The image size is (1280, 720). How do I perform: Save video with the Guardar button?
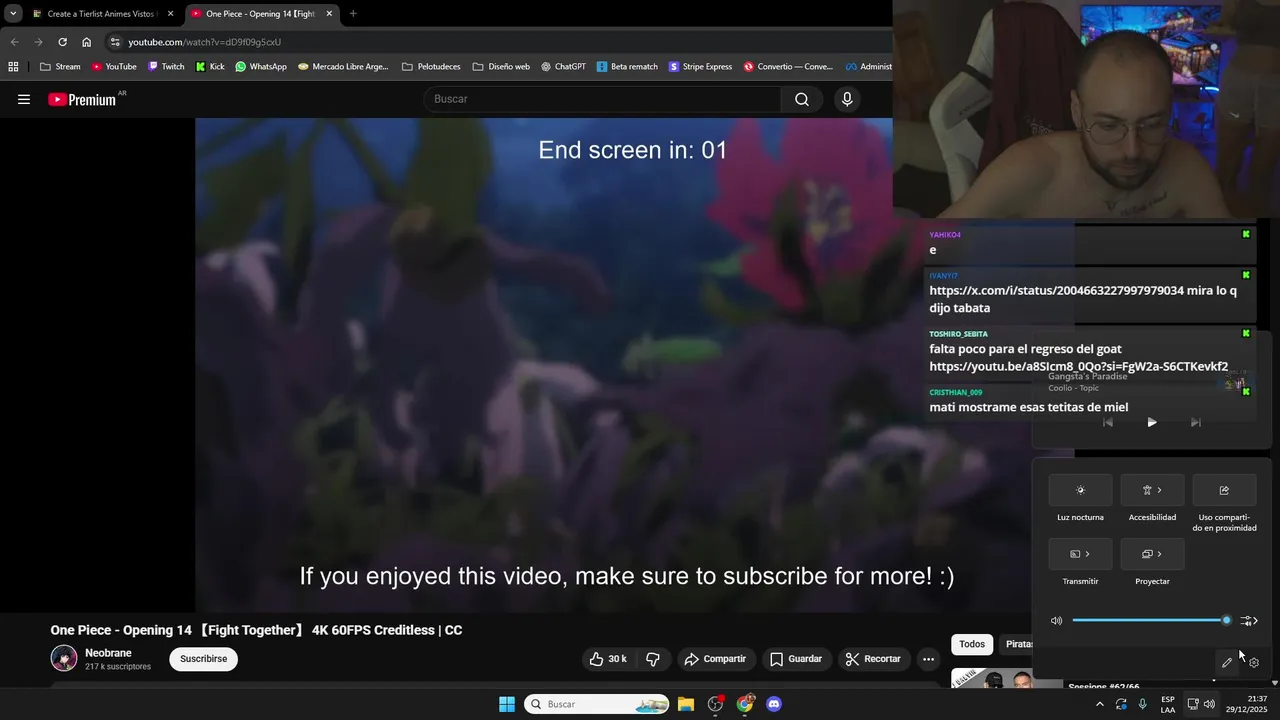tap(796, 659)
